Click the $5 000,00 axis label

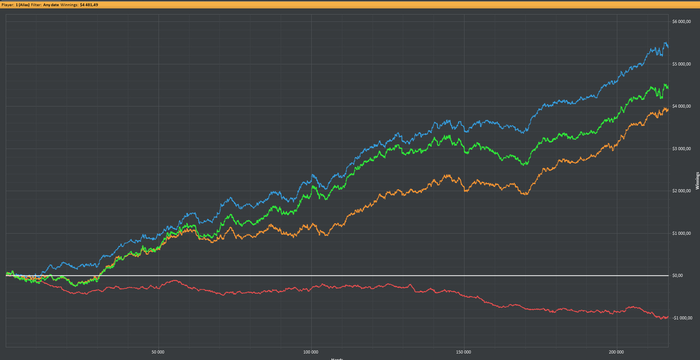[x=682, y=64]
